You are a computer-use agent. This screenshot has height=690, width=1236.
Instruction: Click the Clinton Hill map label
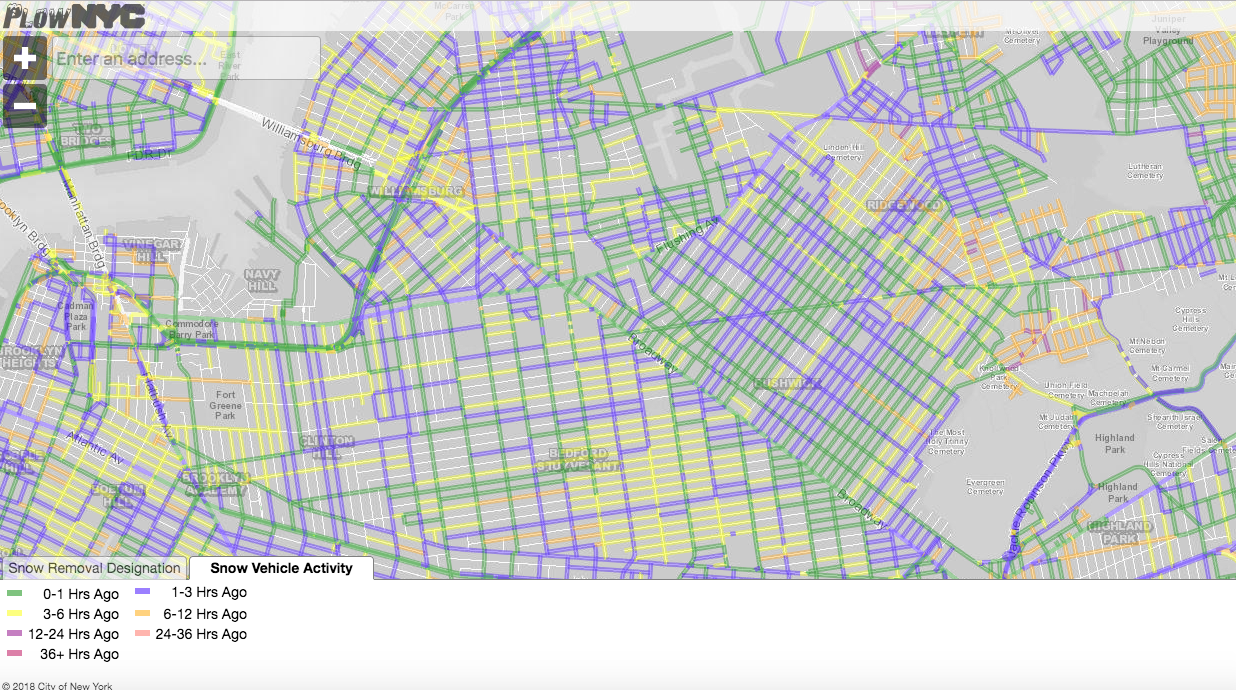[x=326, y=446]
